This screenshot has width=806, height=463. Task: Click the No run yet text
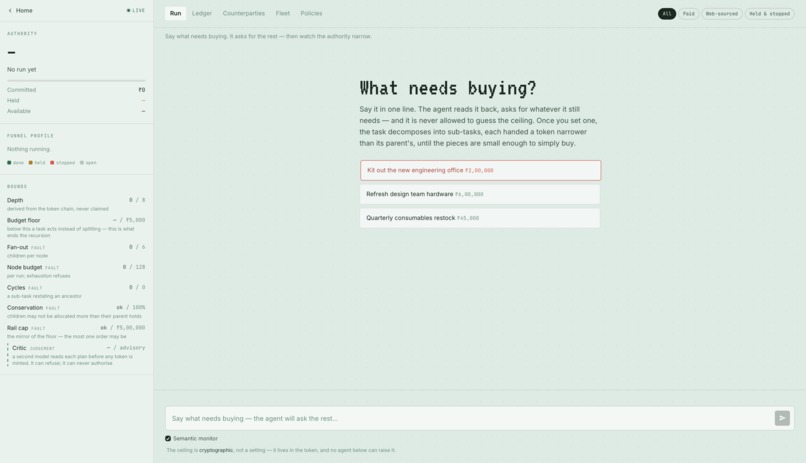pos(22,69)
